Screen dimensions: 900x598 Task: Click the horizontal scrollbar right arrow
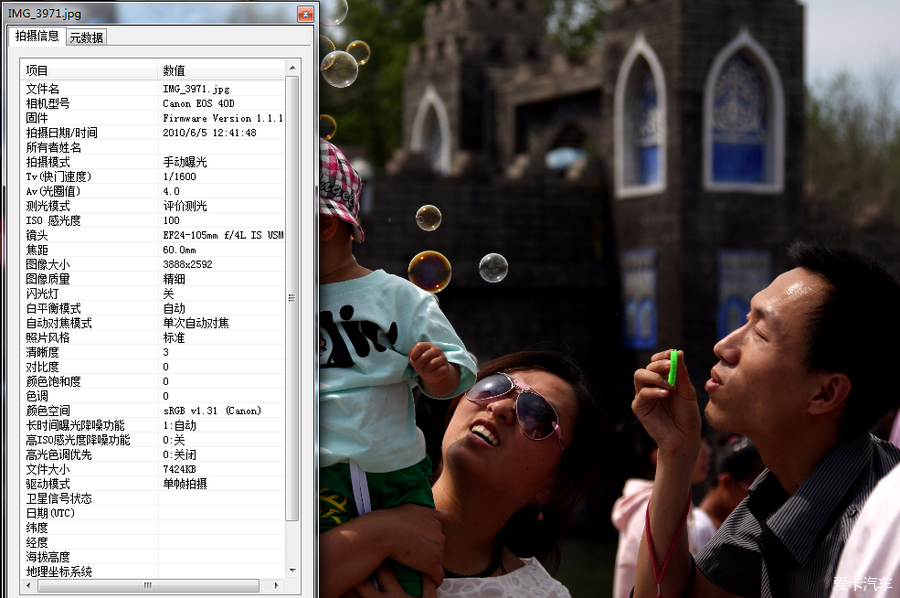click(x=277, y=585)
